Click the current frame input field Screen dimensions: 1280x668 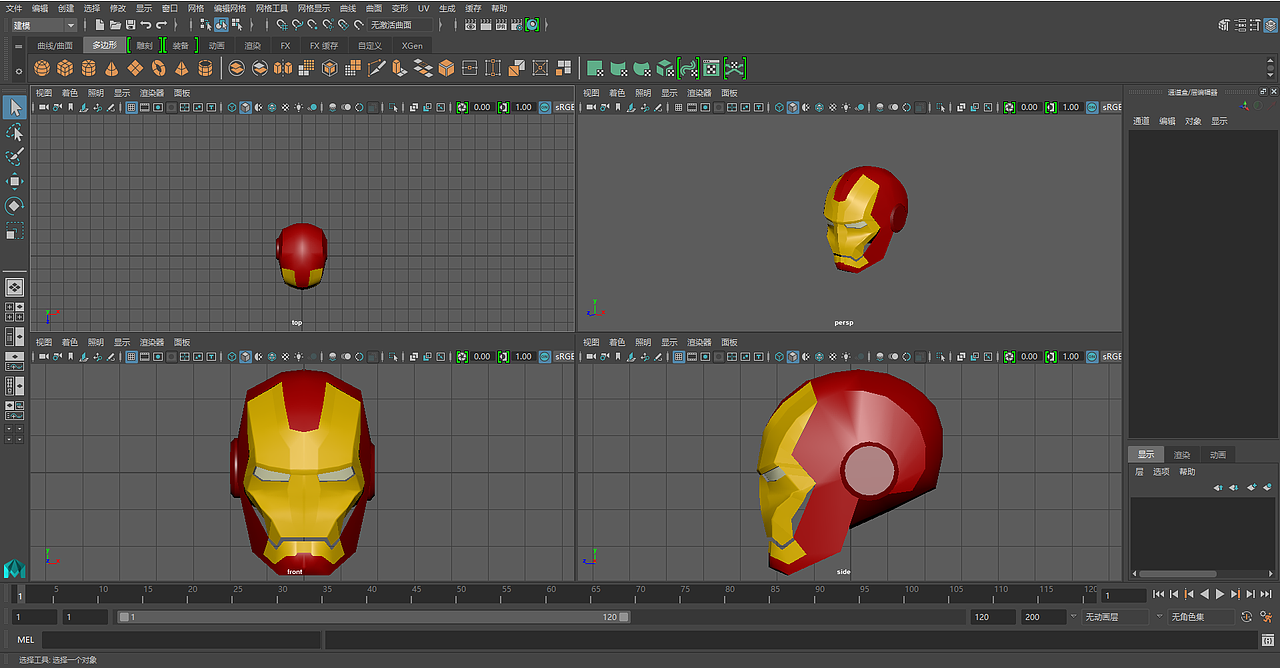point(1123,595)
